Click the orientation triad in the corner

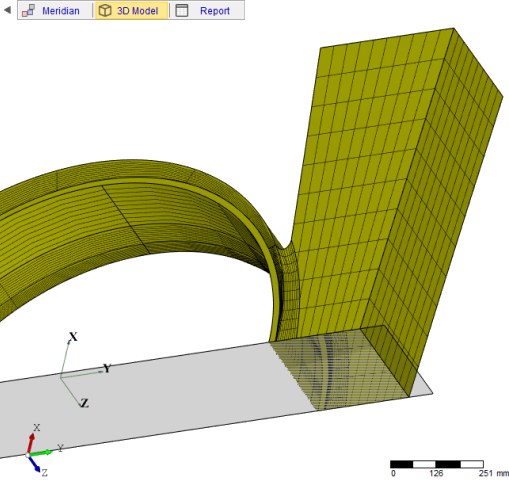point(43,450)
